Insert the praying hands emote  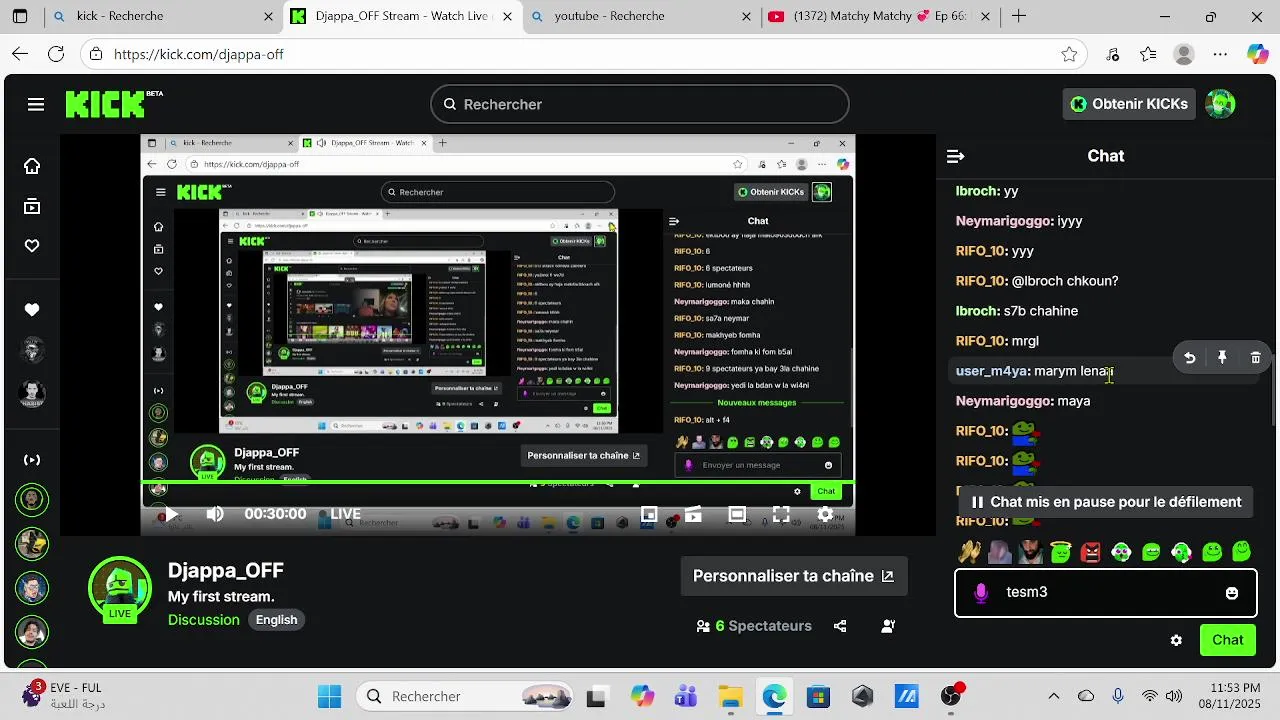[x=969, y=551]
